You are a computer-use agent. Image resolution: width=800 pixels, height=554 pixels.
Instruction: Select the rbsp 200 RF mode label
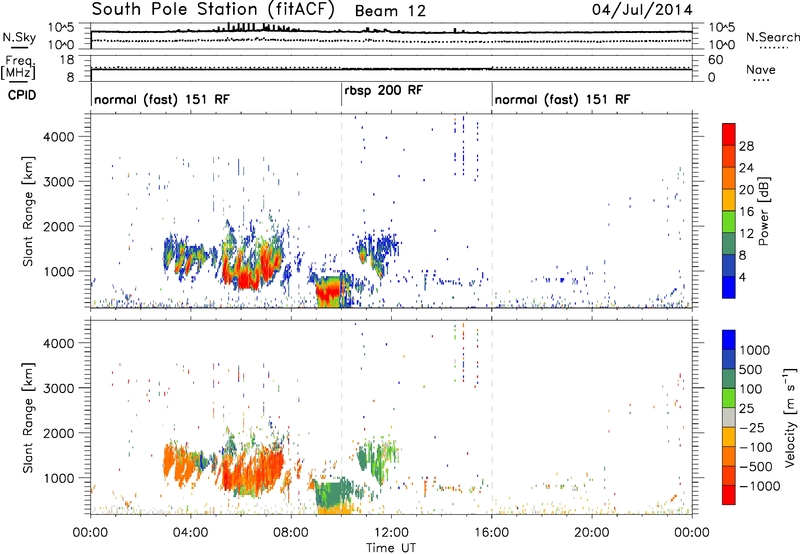384,90
